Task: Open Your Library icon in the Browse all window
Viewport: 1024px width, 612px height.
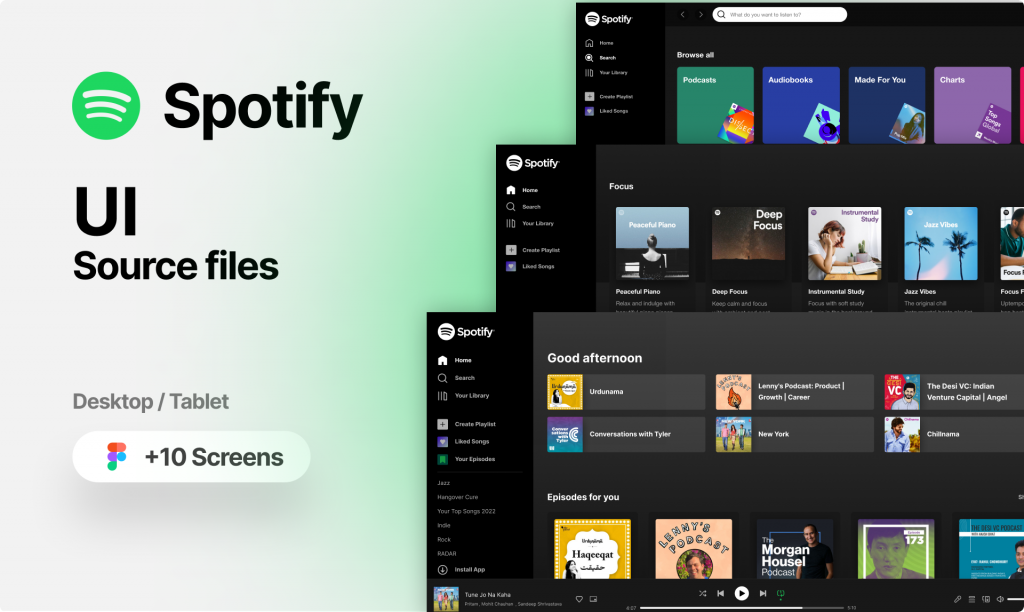Action: click(x=589, y=72)
